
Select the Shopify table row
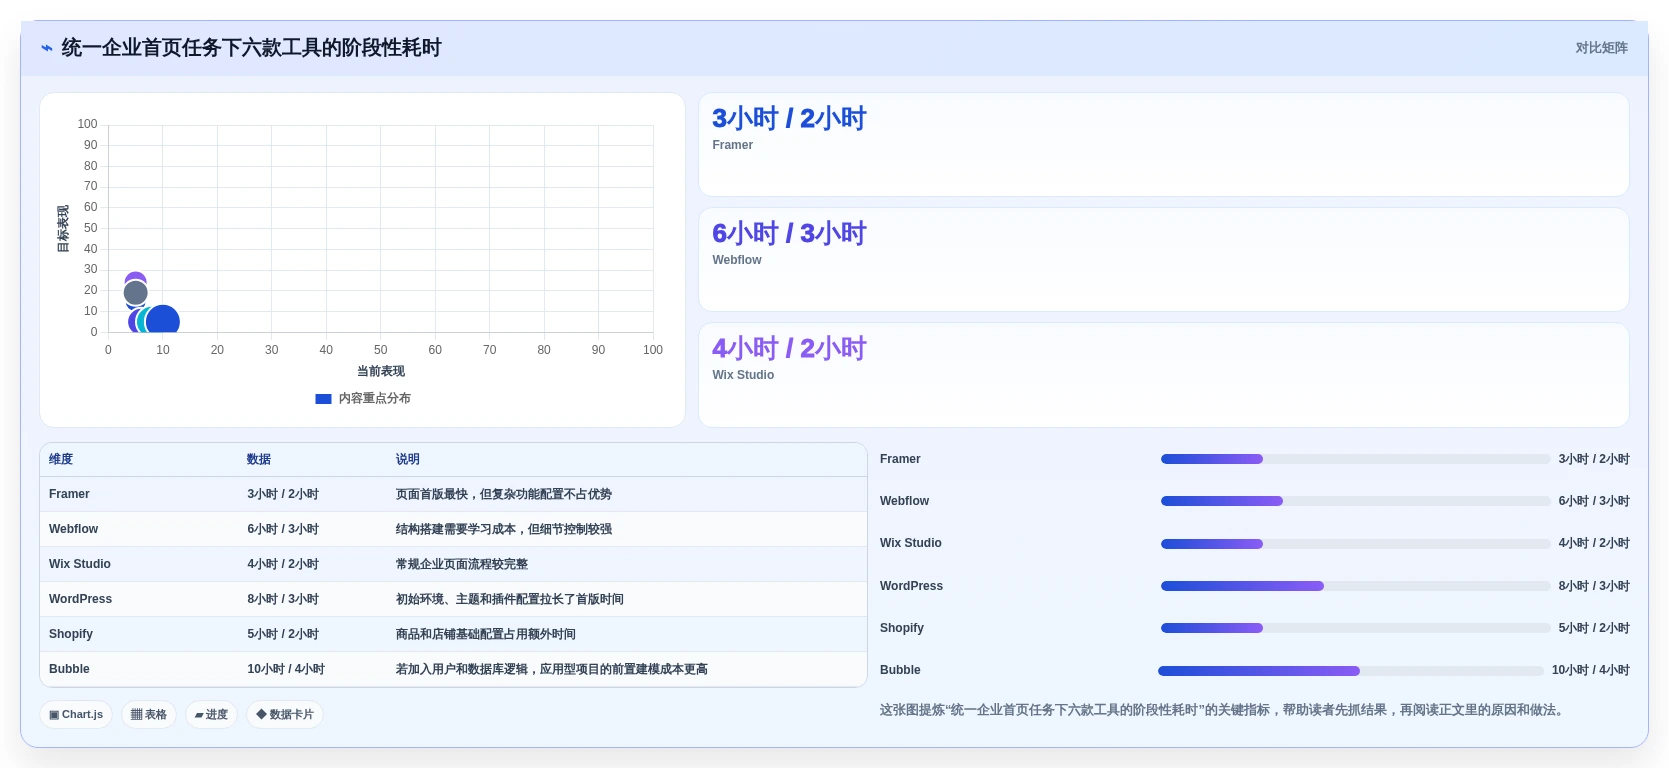pyautogui.click(x=453, y=634)
